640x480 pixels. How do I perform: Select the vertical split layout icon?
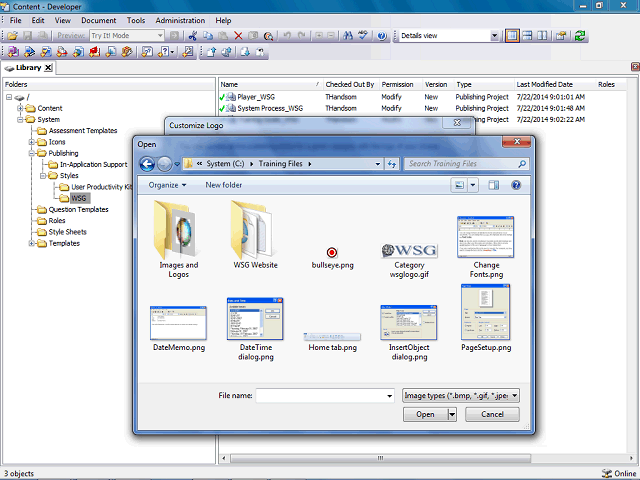pyautogui.click(x=542, y=36)
